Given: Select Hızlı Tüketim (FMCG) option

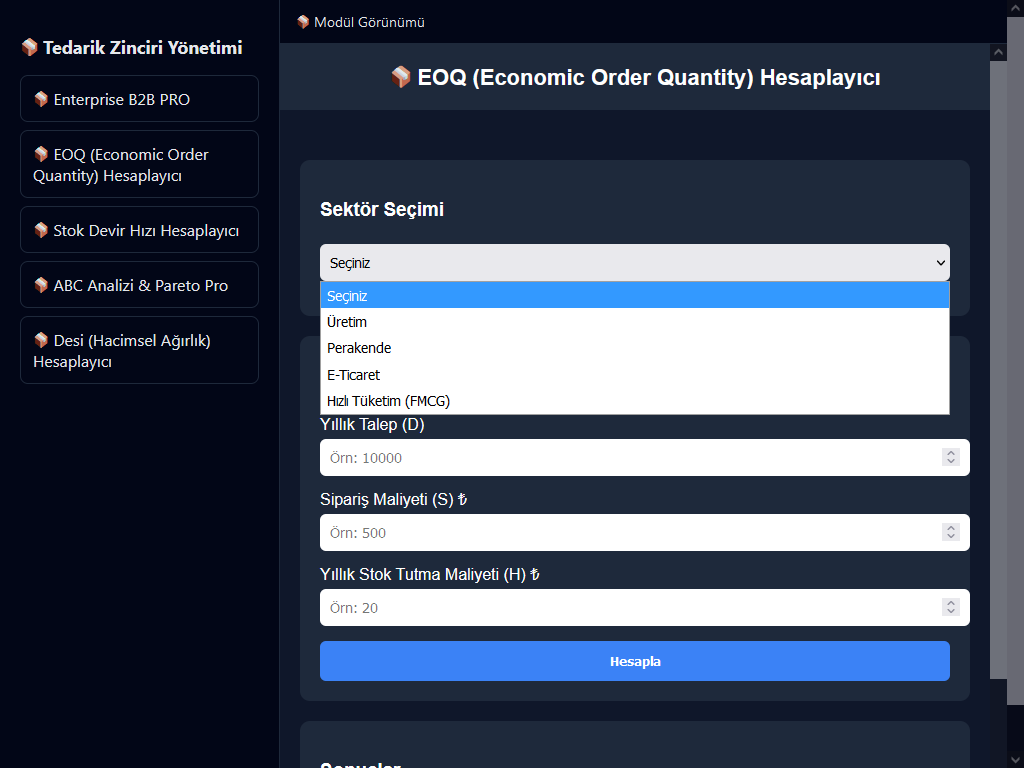Looking at the screenshot, I should [x=634, y=401].
